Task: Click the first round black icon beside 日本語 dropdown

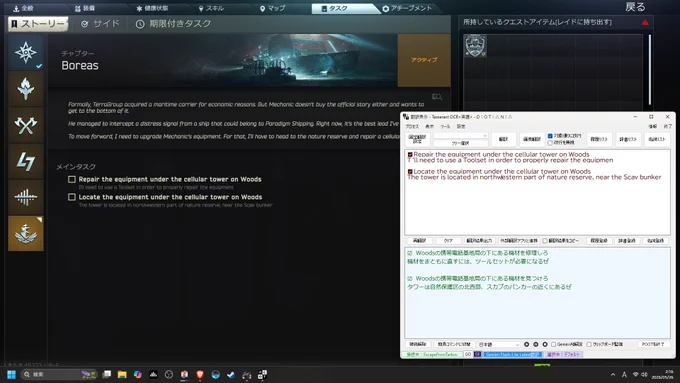Action: tap(526, 344)
